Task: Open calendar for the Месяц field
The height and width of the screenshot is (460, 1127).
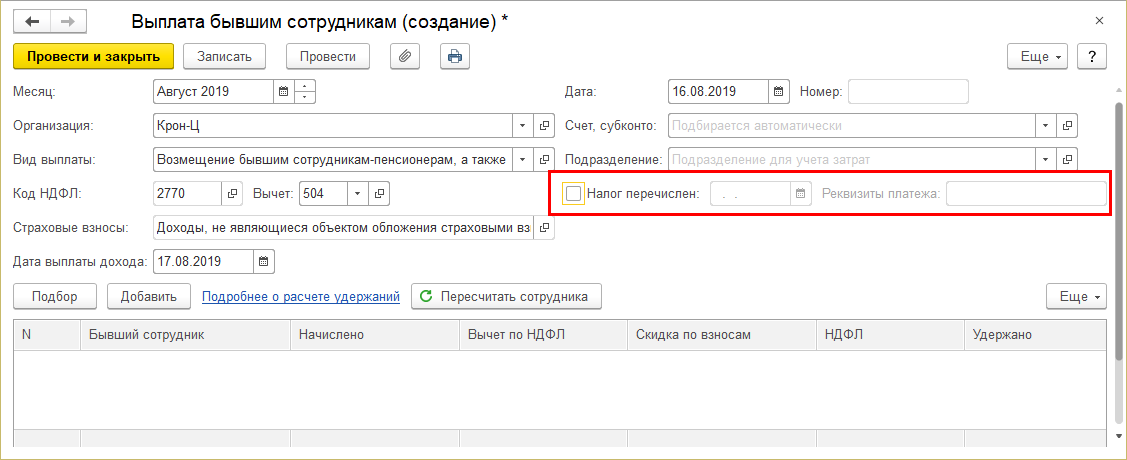Action: coord(284,92)
